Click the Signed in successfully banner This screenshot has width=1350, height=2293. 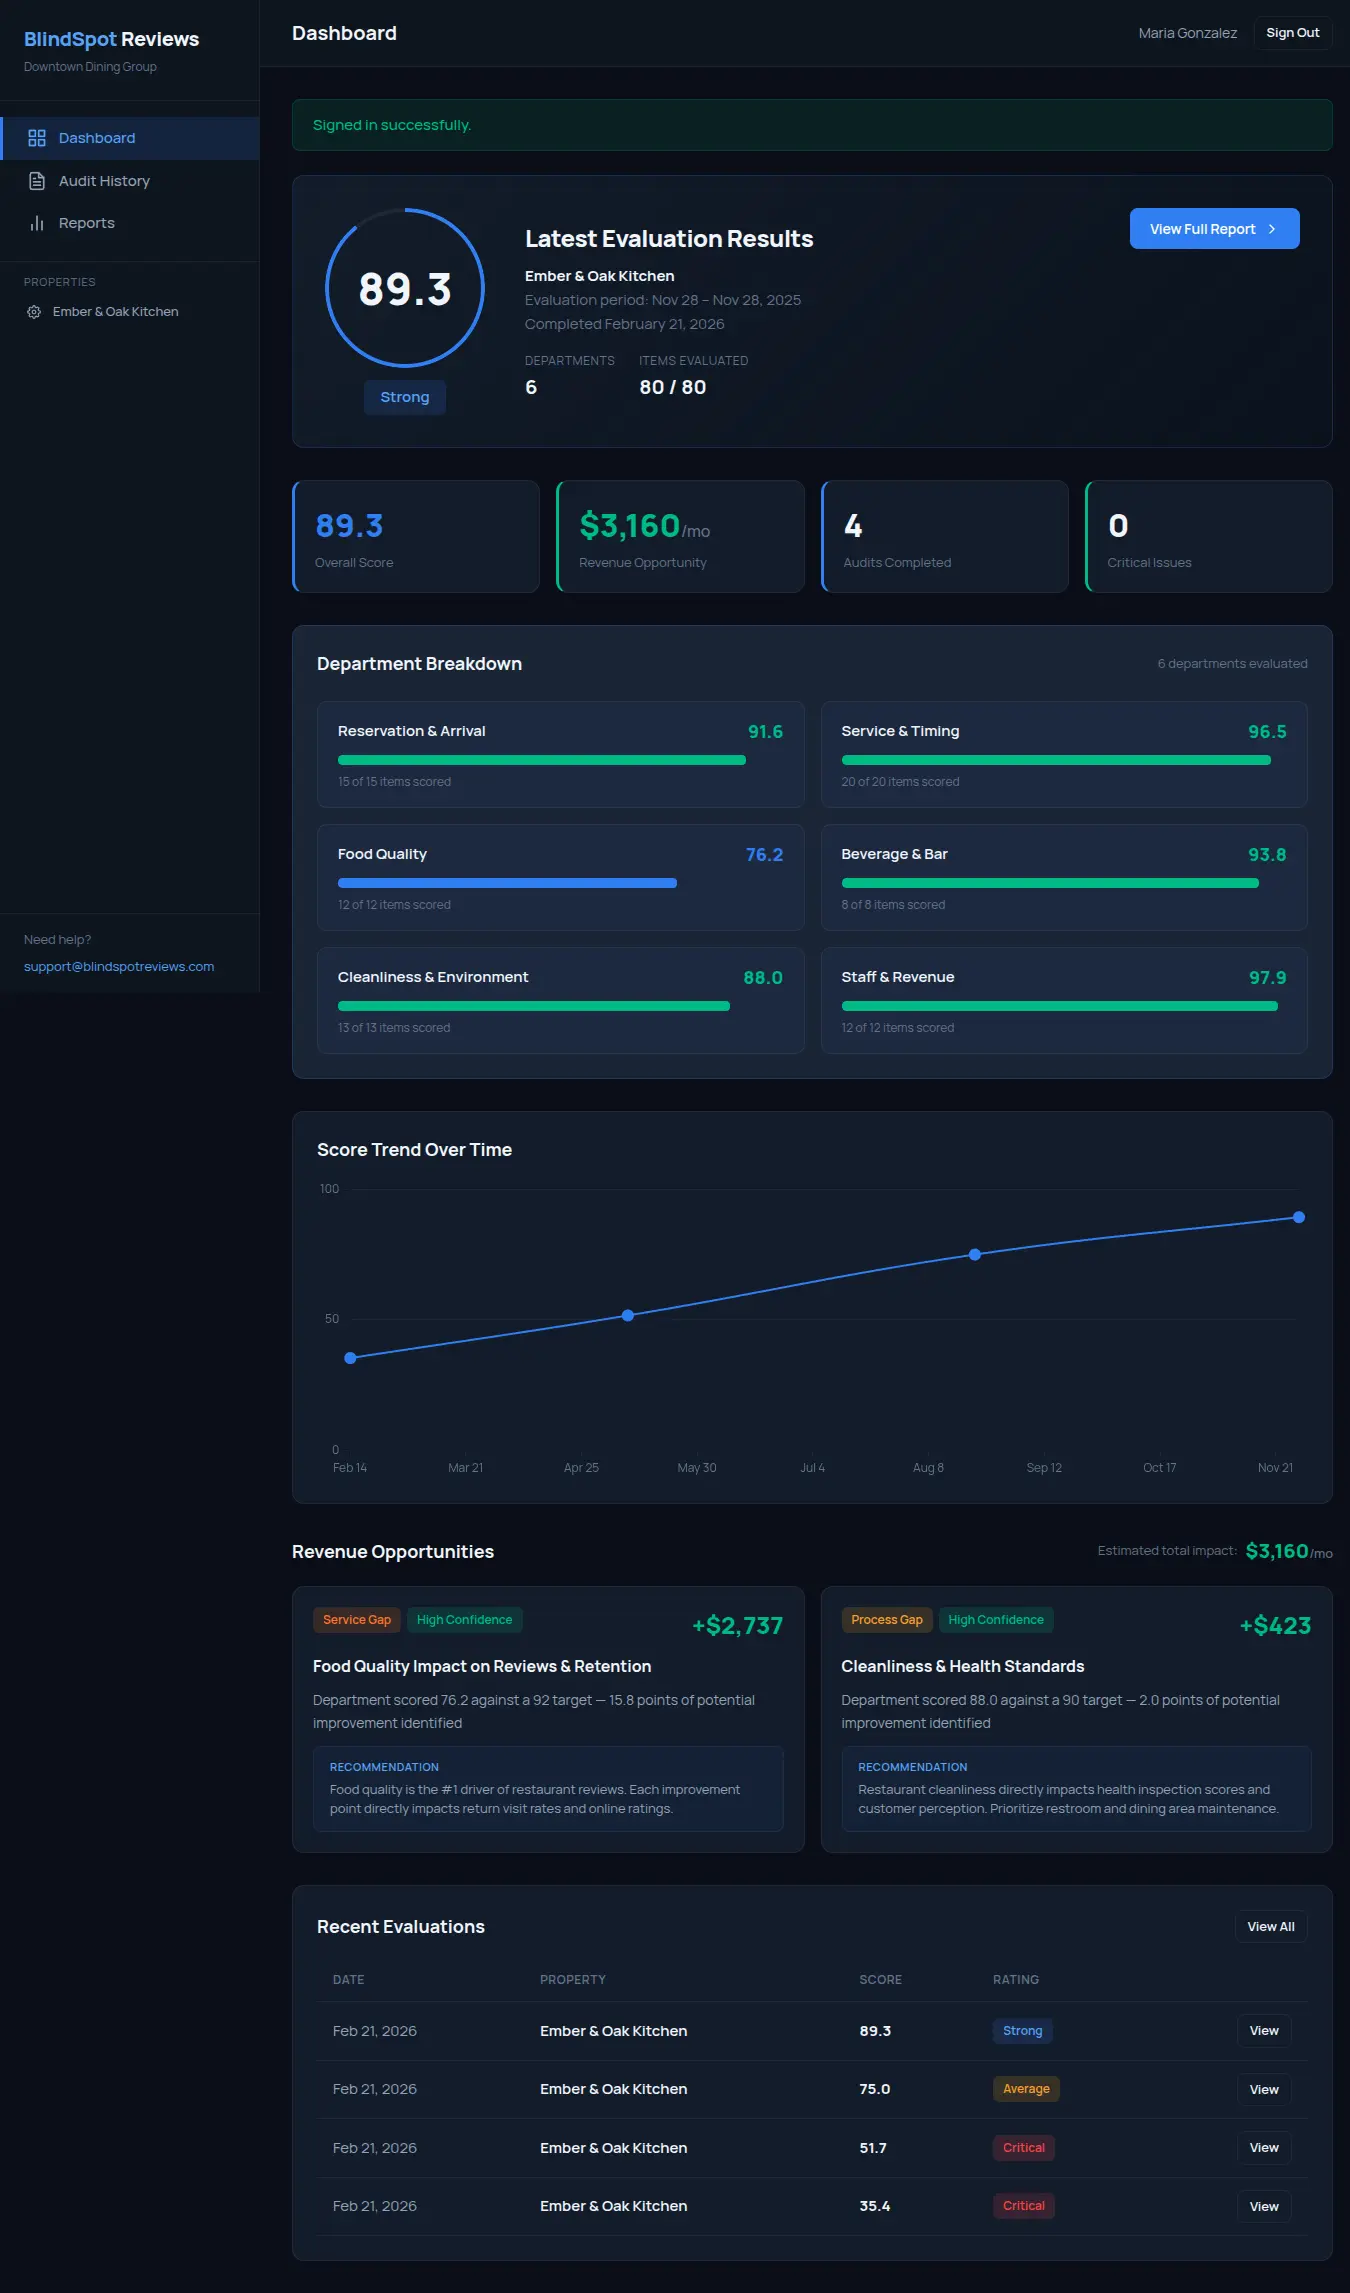tap(812, 125)
